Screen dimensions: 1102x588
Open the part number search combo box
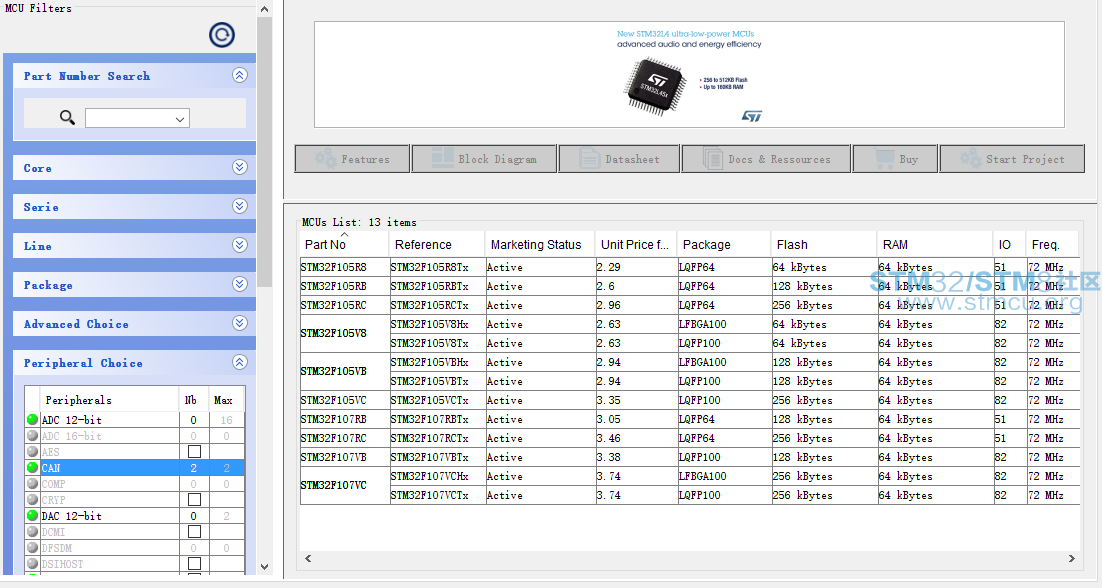pos(137,118)
